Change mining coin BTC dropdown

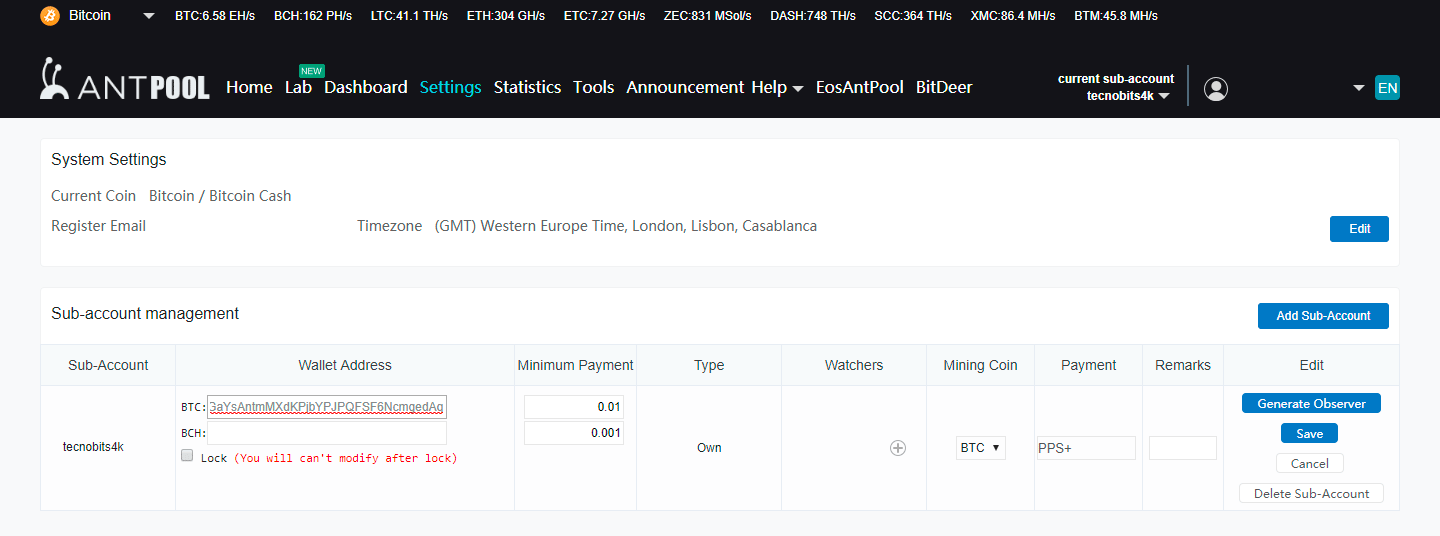(980, 448)
